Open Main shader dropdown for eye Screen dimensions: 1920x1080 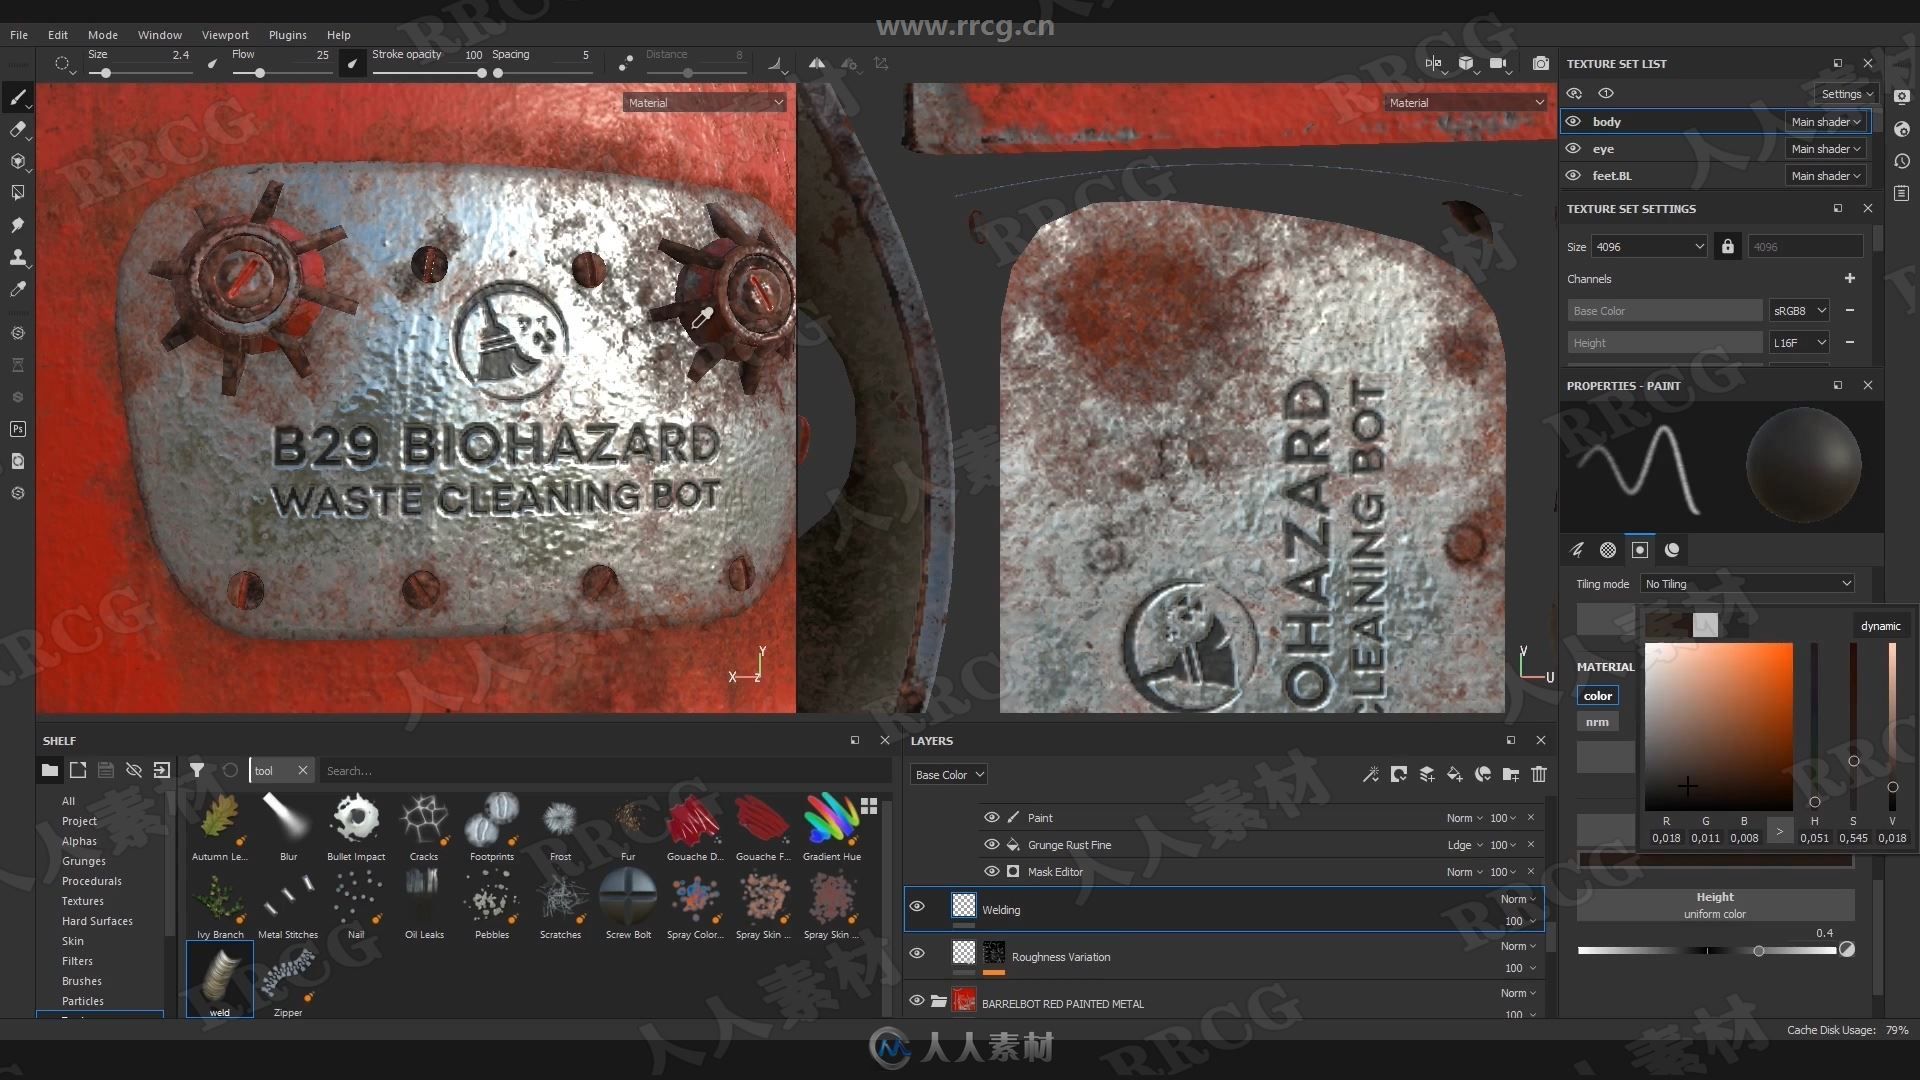[1826, 148]
